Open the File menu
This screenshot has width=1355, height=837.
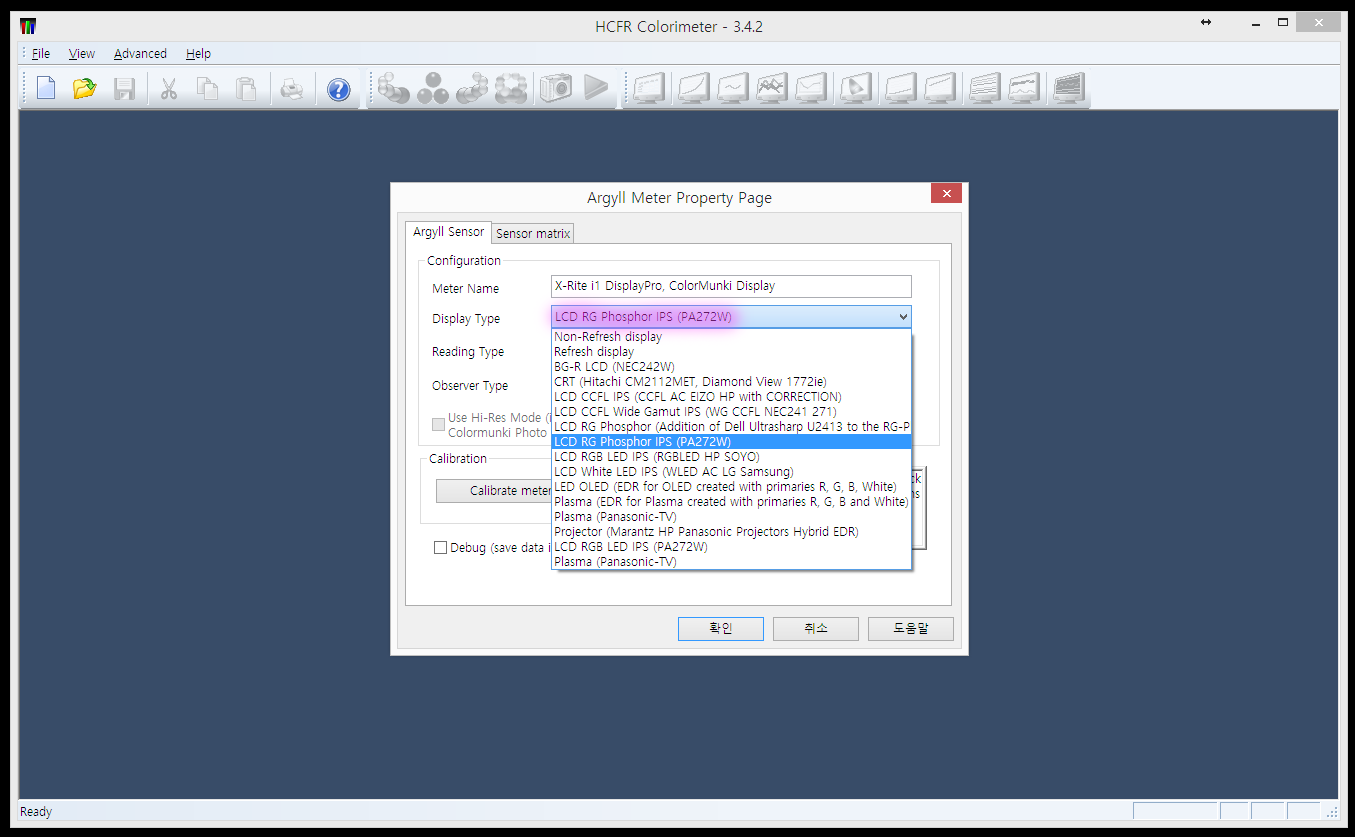[x=41, y=54]
